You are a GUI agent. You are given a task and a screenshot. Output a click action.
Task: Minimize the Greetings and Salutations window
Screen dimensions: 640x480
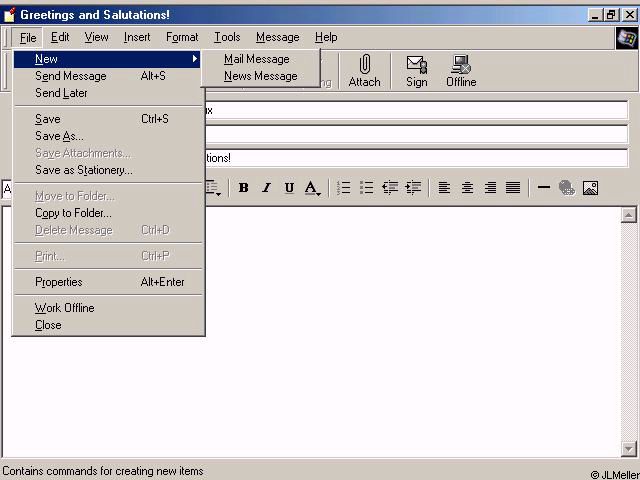pyautogui.click(x=596, y=15)
